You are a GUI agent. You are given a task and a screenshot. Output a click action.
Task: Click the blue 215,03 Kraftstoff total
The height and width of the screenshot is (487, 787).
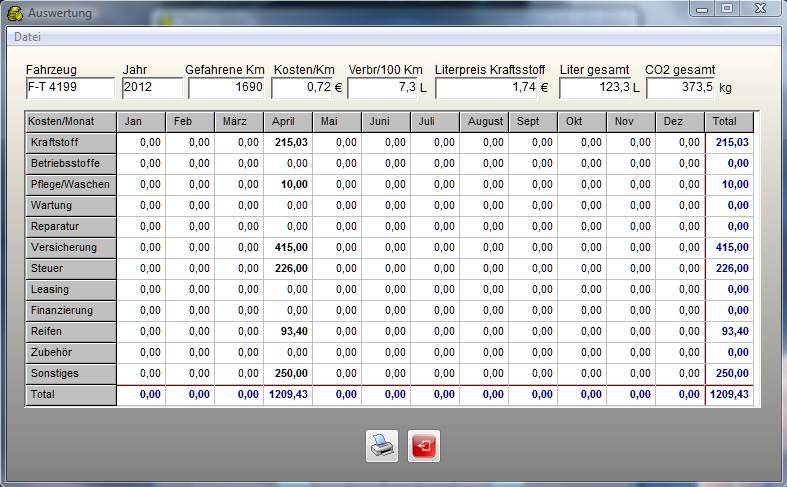(729, 143)
